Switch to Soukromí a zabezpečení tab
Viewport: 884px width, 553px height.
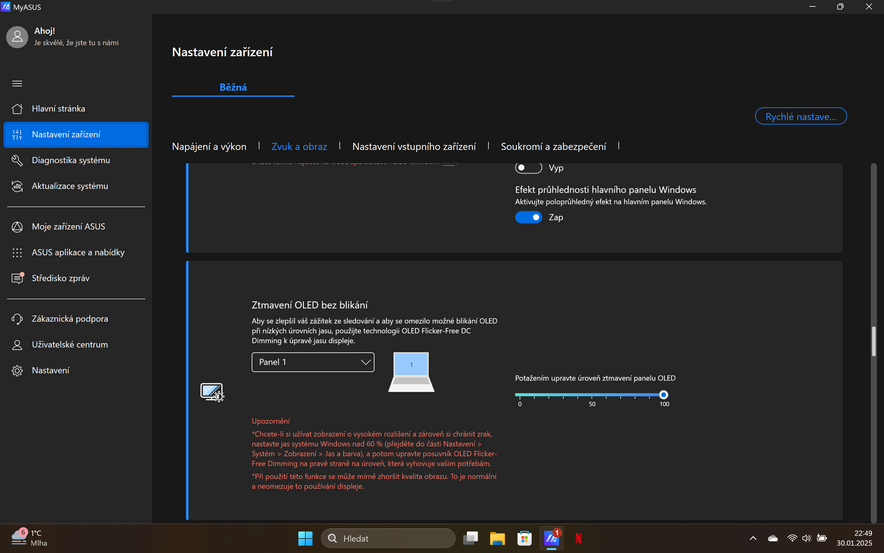pos(553,147)
